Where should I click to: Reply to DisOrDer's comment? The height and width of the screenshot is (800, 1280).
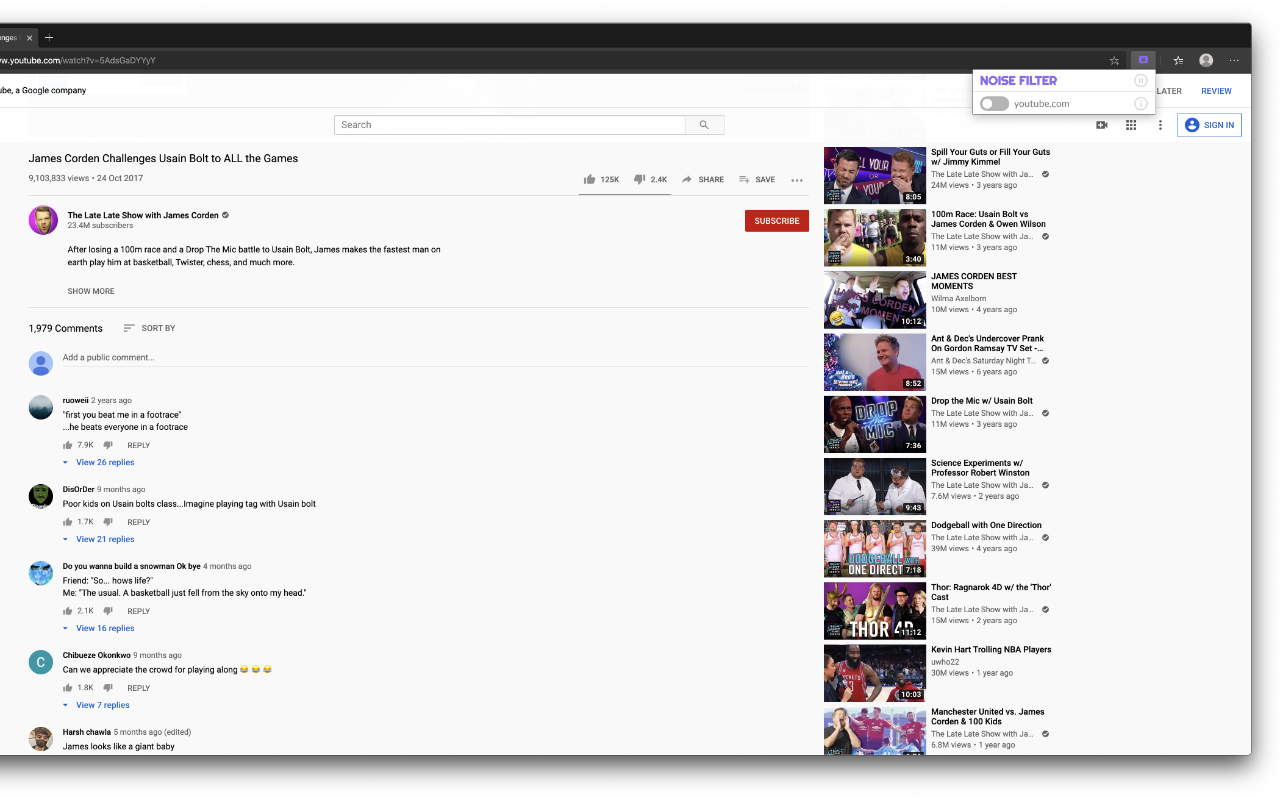point(139,522)
